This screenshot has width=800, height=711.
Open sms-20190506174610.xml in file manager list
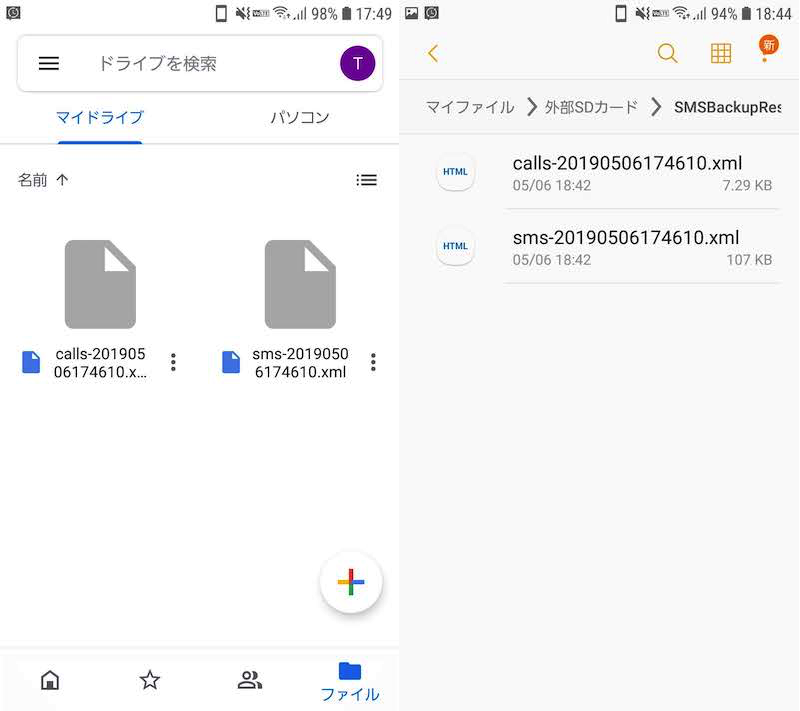pos(625,247)
